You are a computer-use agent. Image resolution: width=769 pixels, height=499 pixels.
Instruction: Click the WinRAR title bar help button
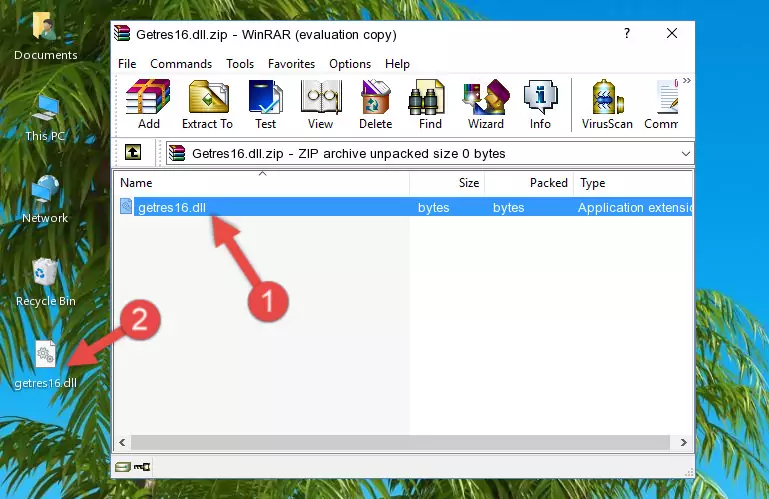click(x=627, y=33)
